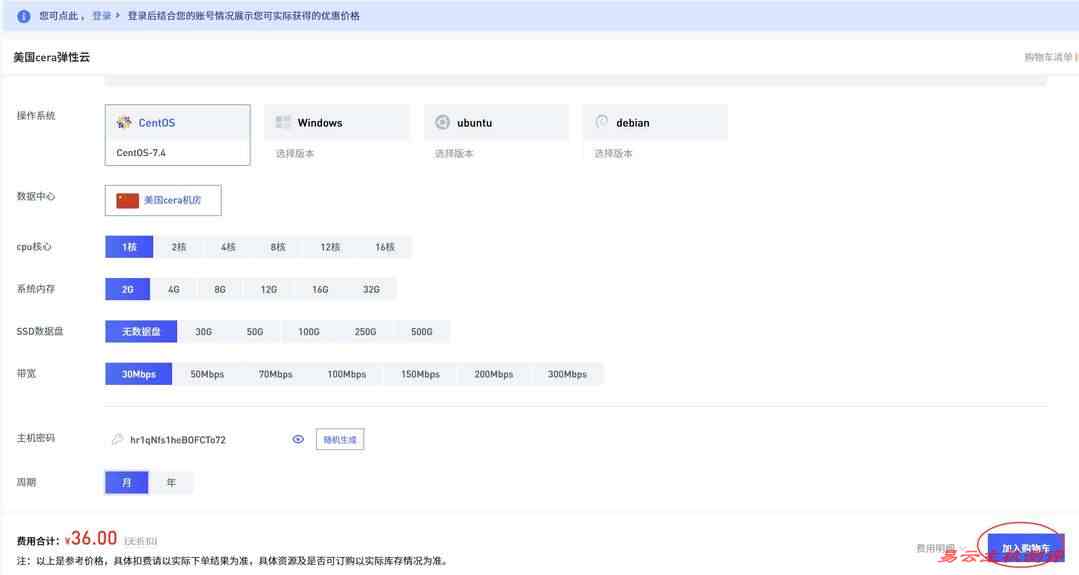The height and width of the screenshot is (575, 1079).
Task: Choose the Windows logo option
Action: (x=283, y=122)
